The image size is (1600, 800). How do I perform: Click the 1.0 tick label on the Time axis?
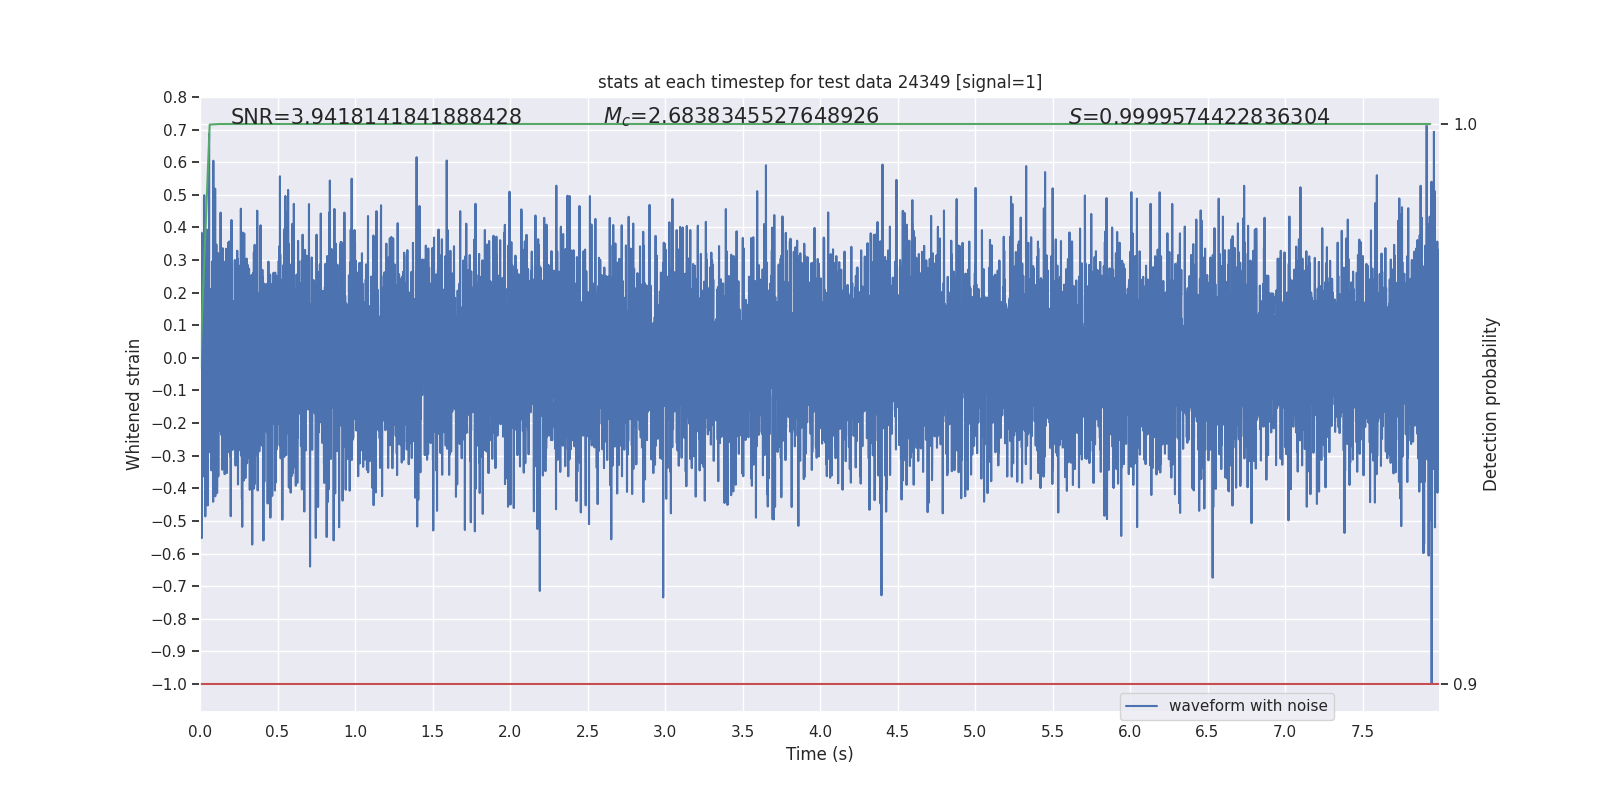(x=355, y=731)
